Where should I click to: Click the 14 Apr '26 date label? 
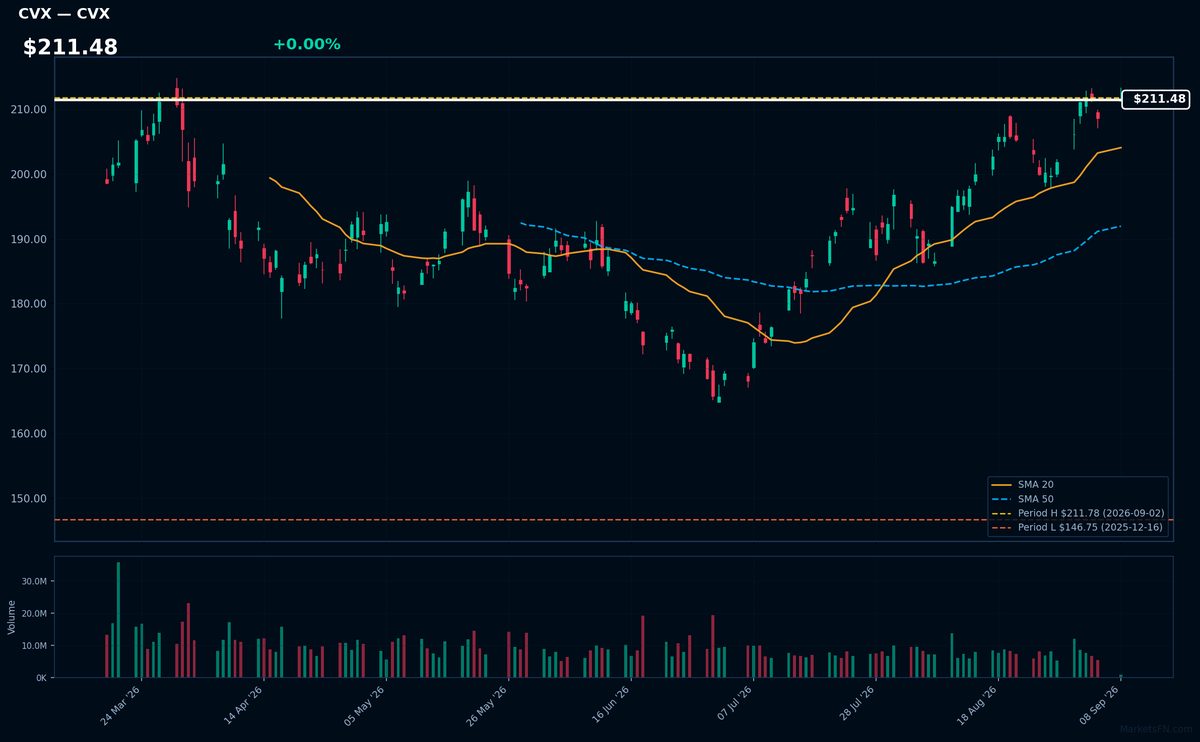244,705
